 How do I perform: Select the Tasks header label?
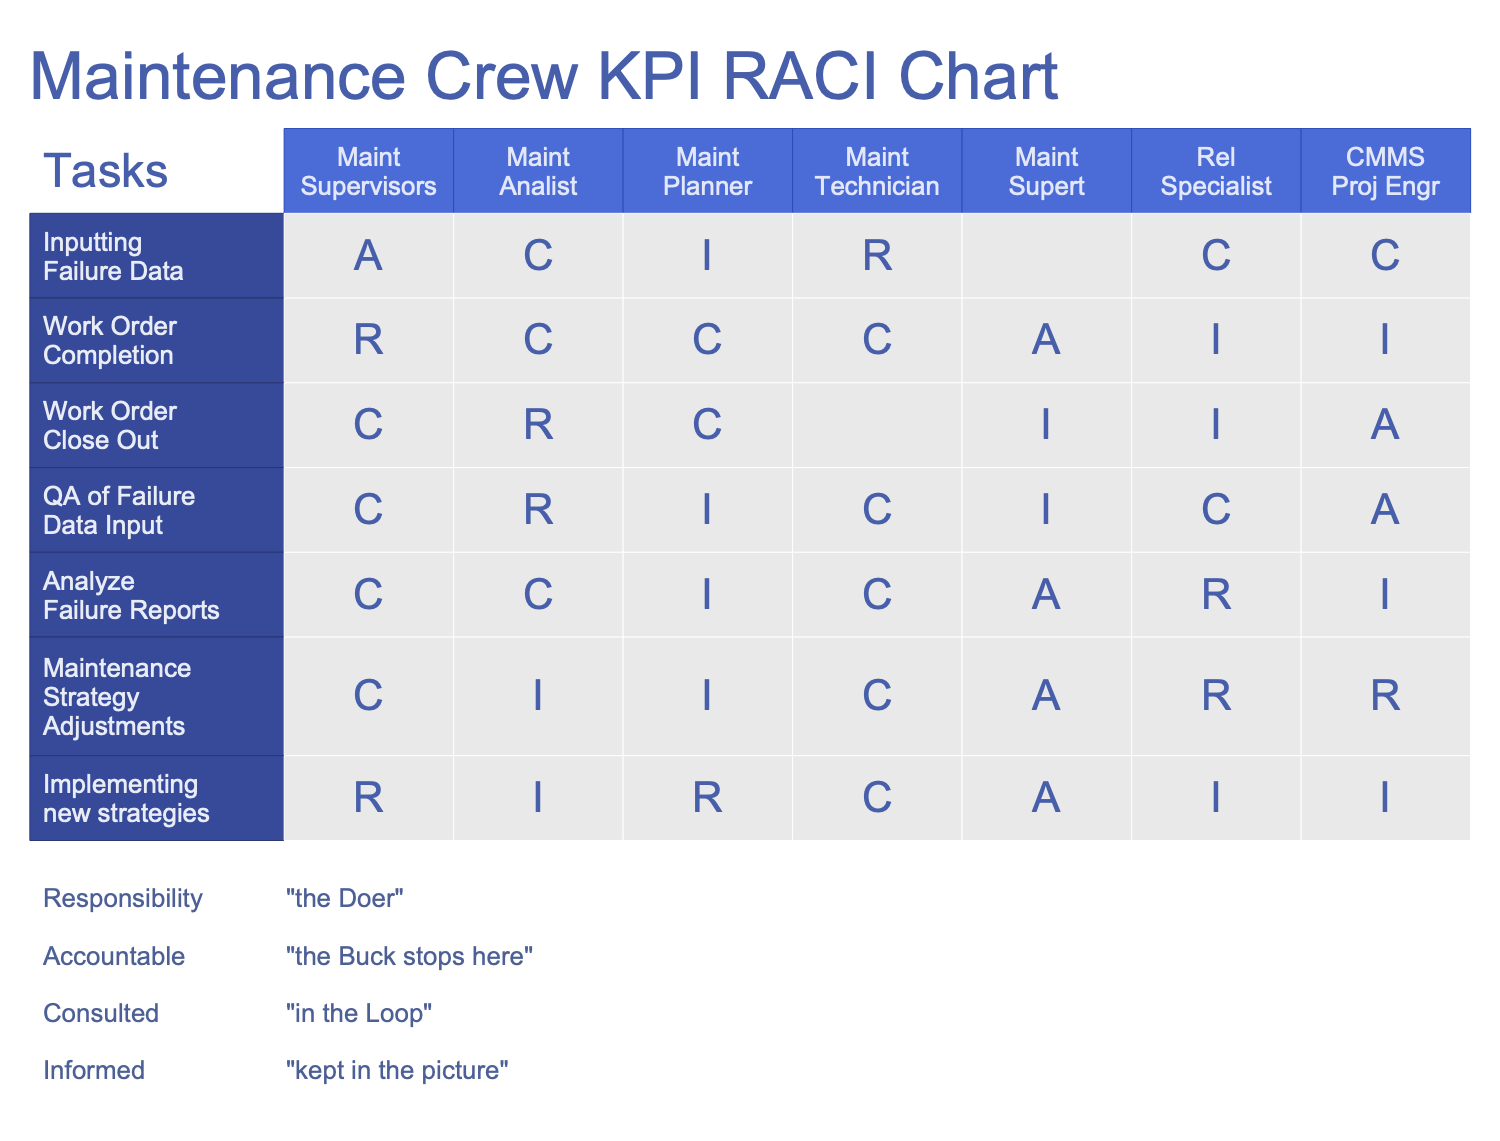click(105, 171)
